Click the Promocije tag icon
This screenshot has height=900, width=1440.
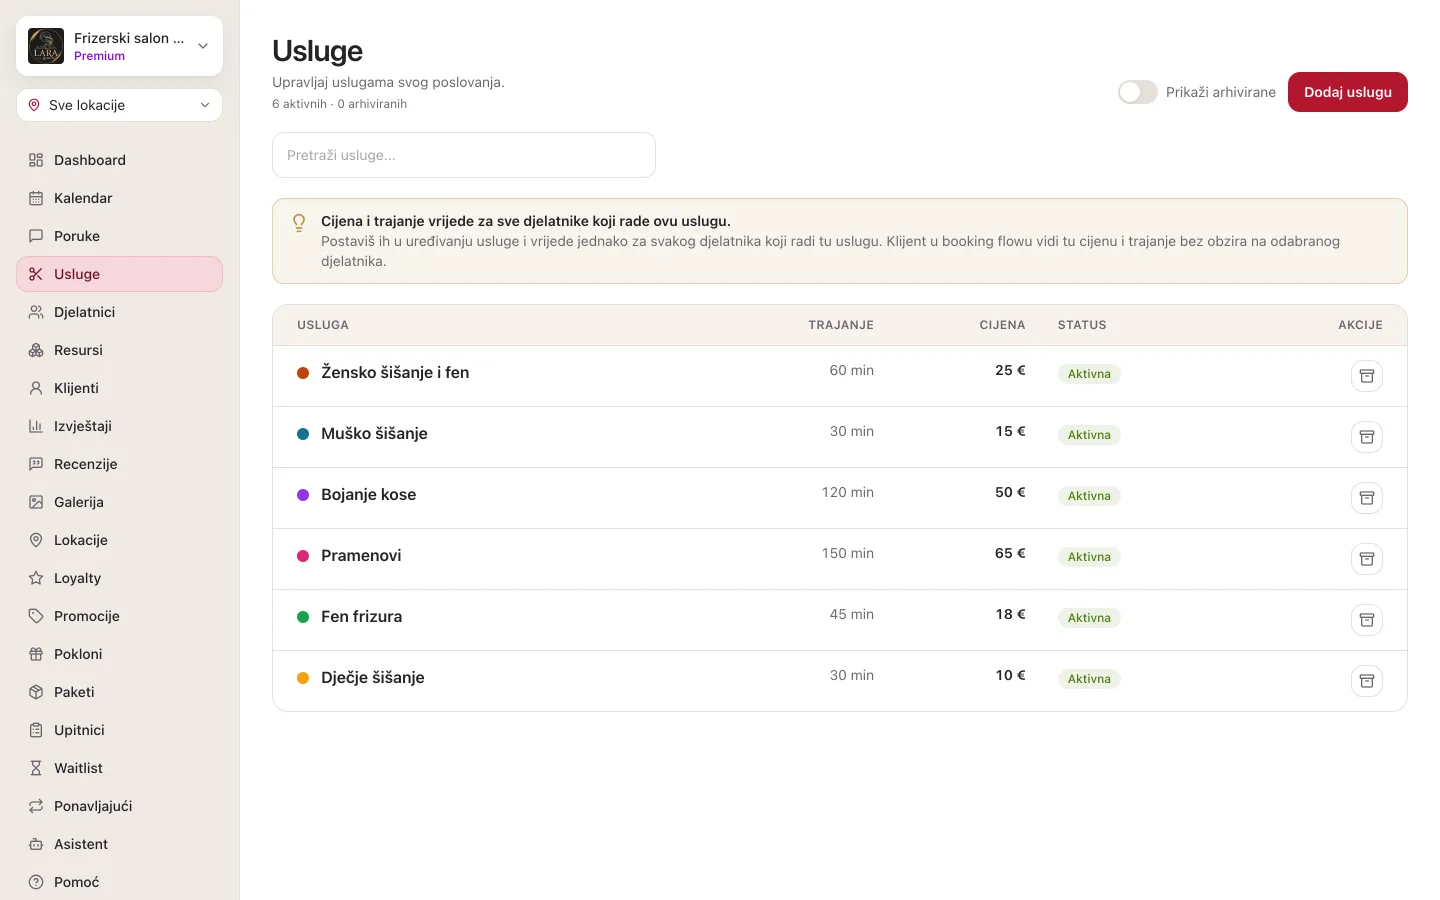coord(36,616)
